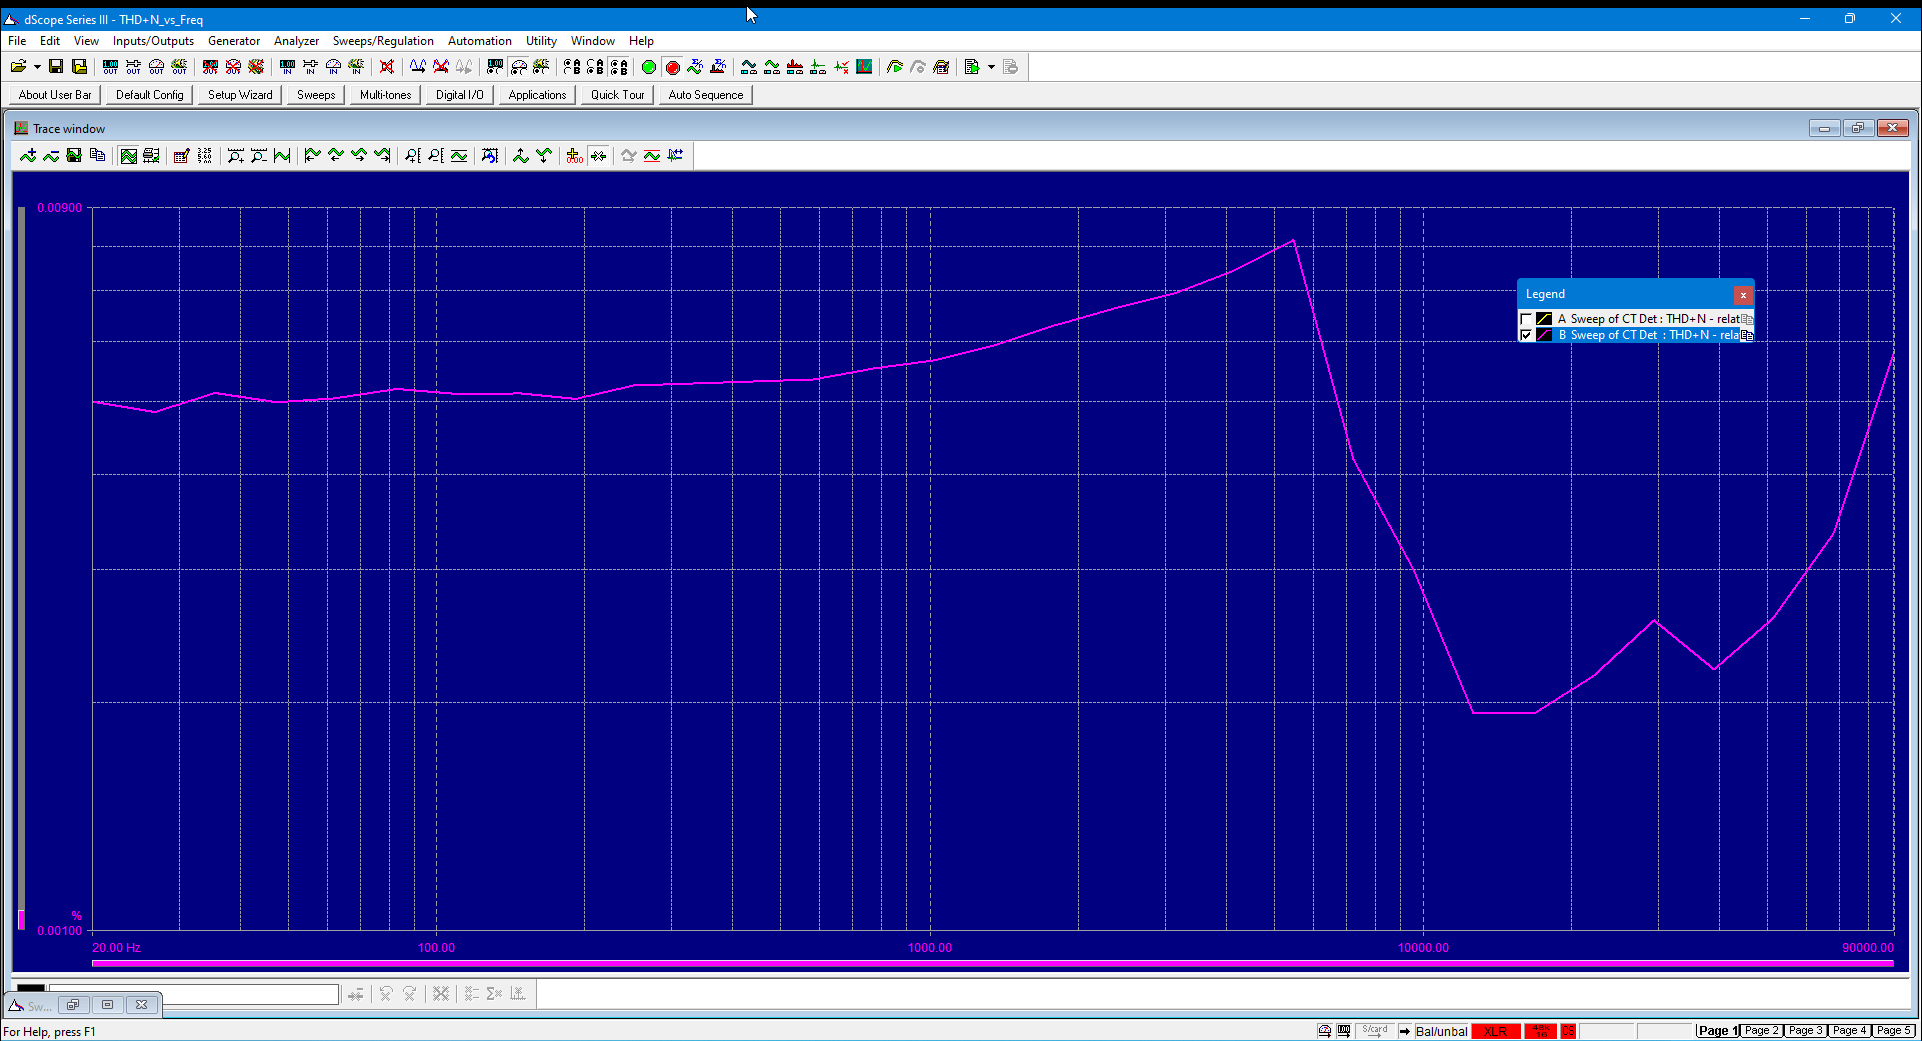Image resolution: width=1922 pixels, height=1041 pixels.
Task: Click the Setup Wizard button
Action: click(240, 95)
